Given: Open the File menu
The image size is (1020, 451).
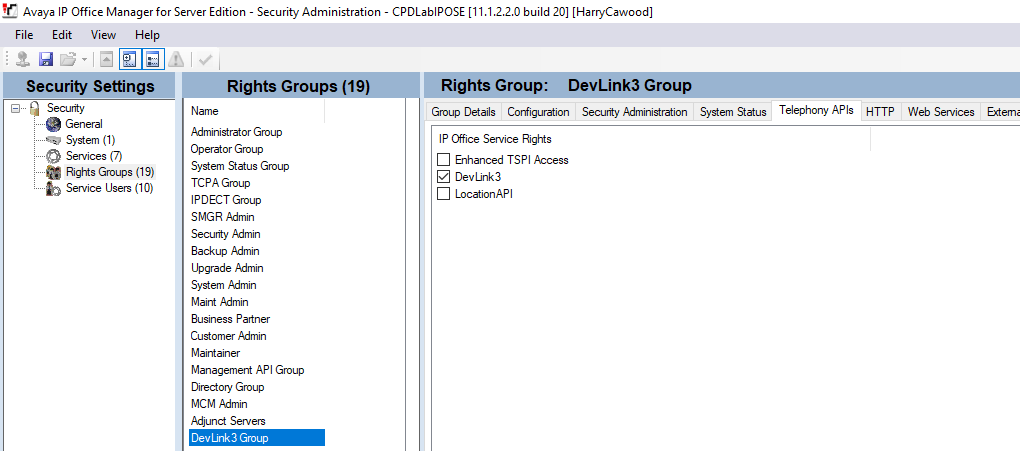Looking at the screenshot, I should (24, 35).
